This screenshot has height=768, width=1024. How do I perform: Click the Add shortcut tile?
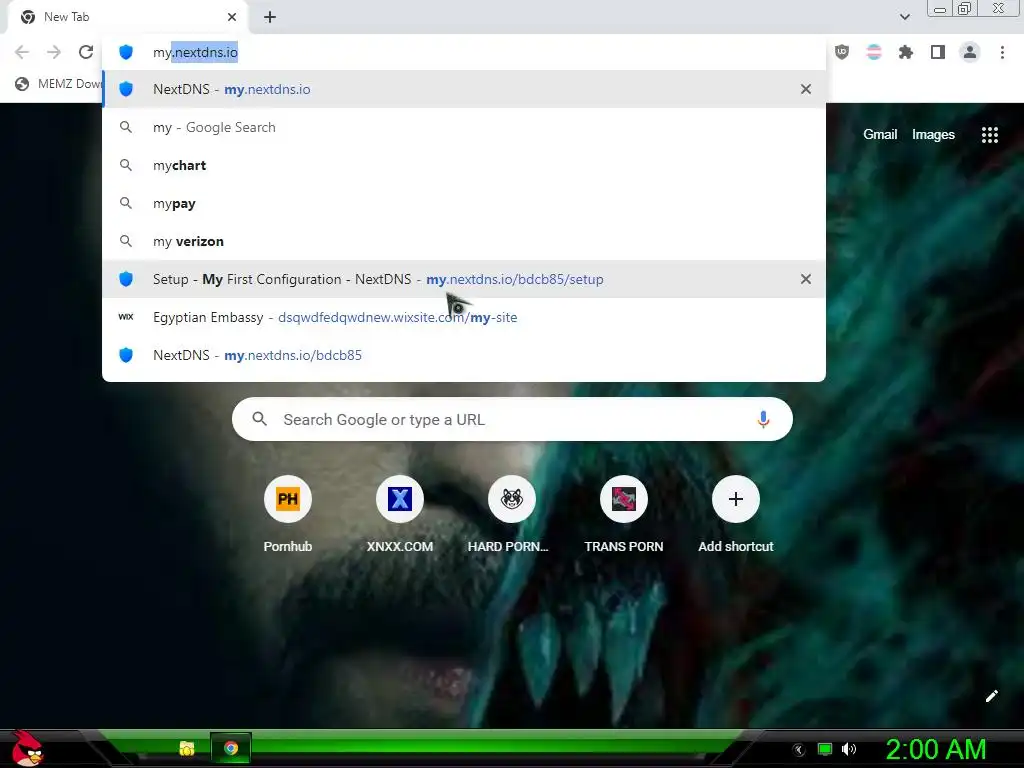point(735,515)
